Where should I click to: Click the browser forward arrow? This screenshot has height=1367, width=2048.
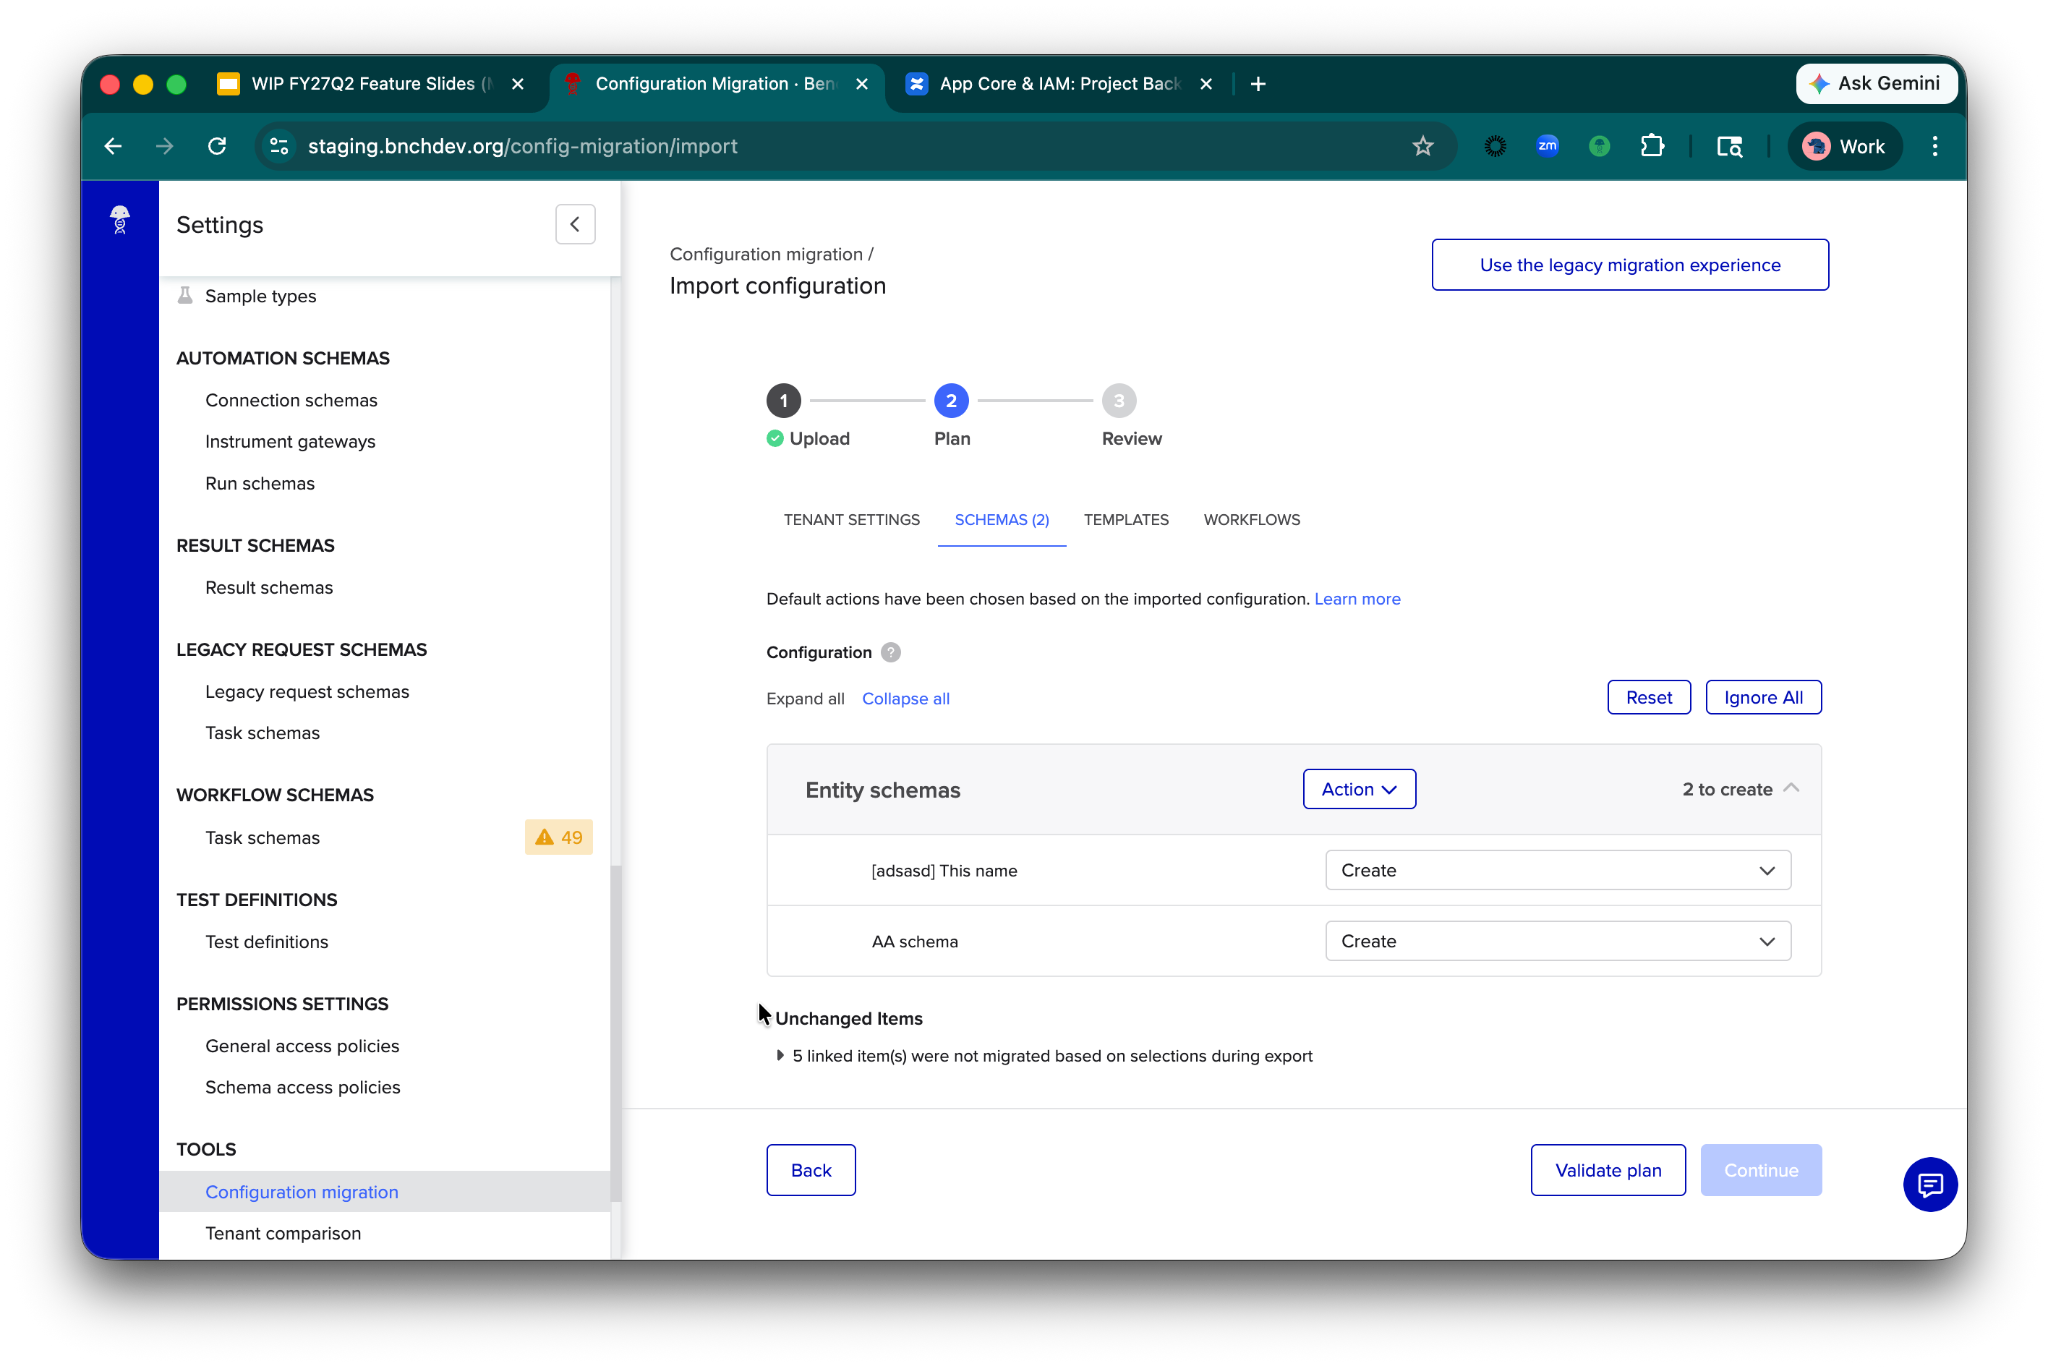pos(165,146)
